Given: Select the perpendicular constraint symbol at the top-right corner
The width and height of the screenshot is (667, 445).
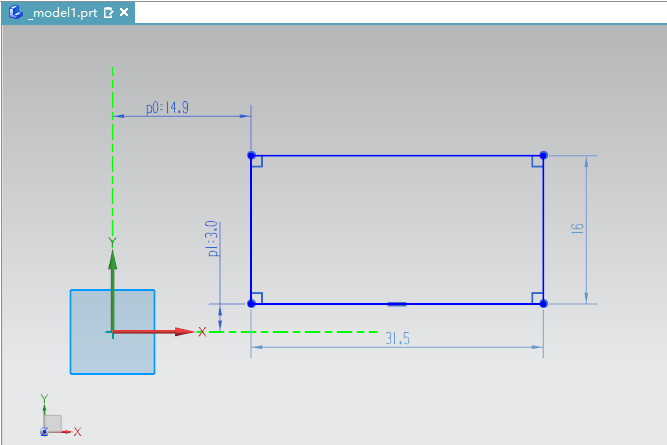Looking at the screenshot, I should point(537,162).
